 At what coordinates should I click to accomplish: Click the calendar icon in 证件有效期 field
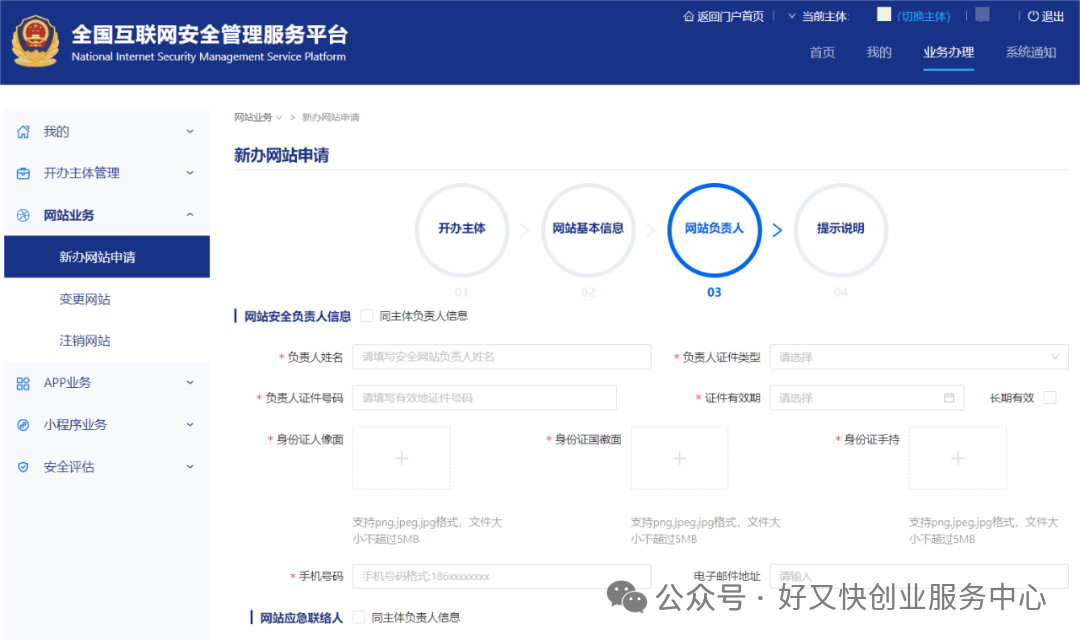(x=949, y=398)
